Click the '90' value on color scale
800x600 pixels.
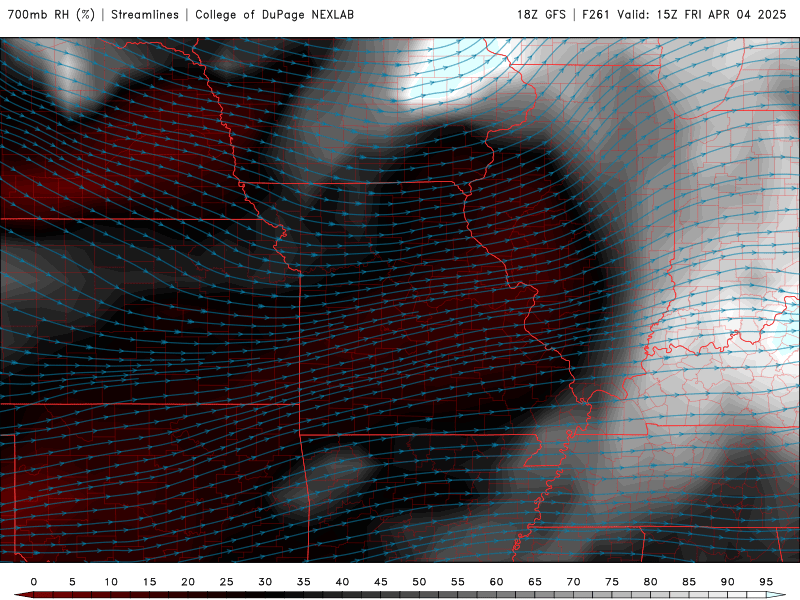click(x=727, y=582)
